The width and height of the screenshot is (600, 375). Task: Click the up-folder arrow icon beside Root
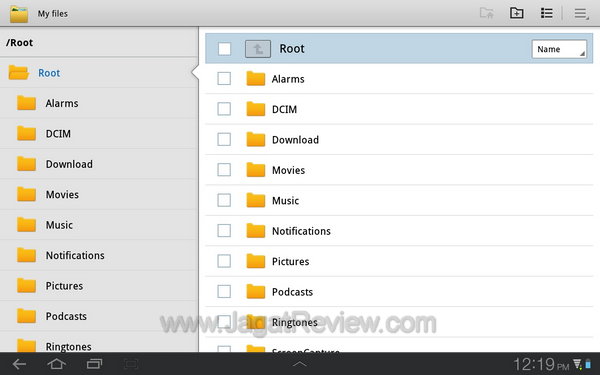click(258, 49)
